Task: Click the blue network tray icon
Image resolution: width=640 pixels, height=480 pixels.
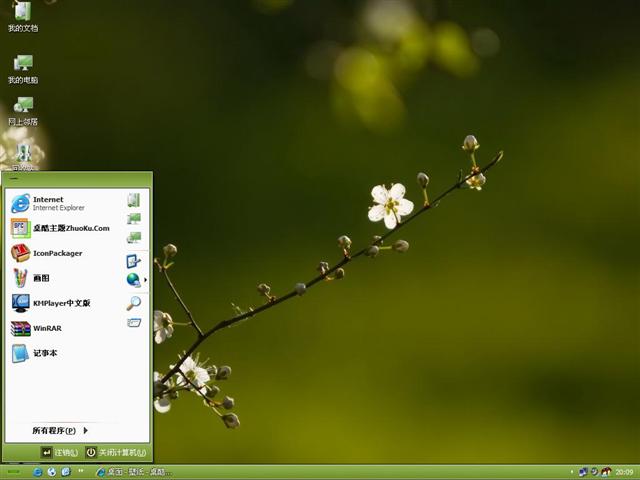Action: (584, 472)
